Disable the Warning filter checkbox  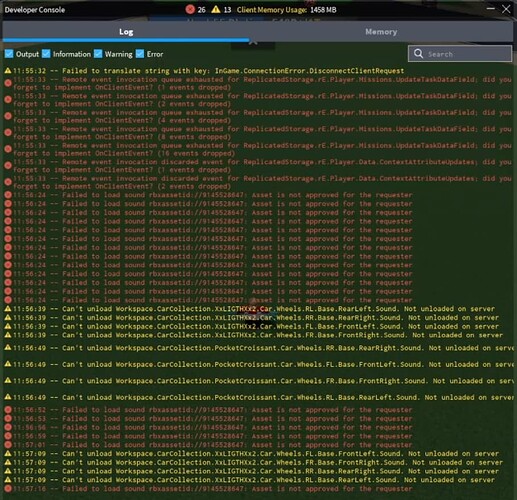click(x=98, y=54)
